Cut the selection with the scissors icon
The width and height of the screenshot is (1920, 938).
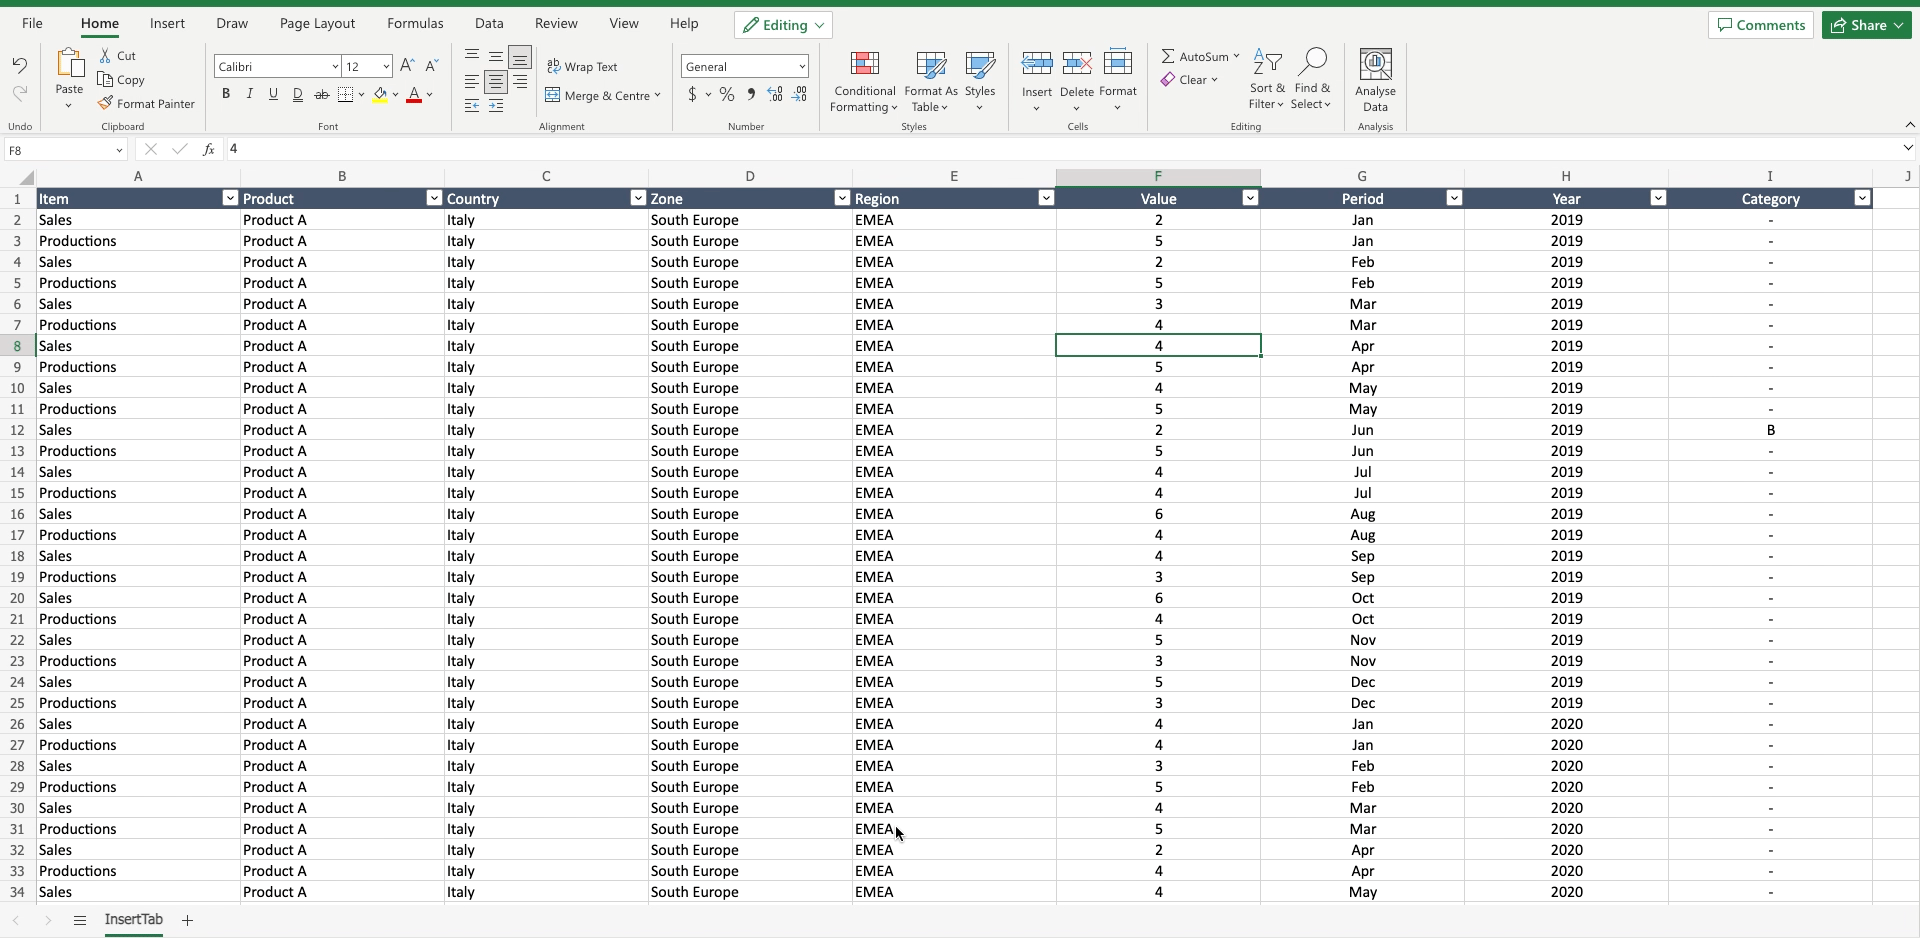(x=106, y=56)
